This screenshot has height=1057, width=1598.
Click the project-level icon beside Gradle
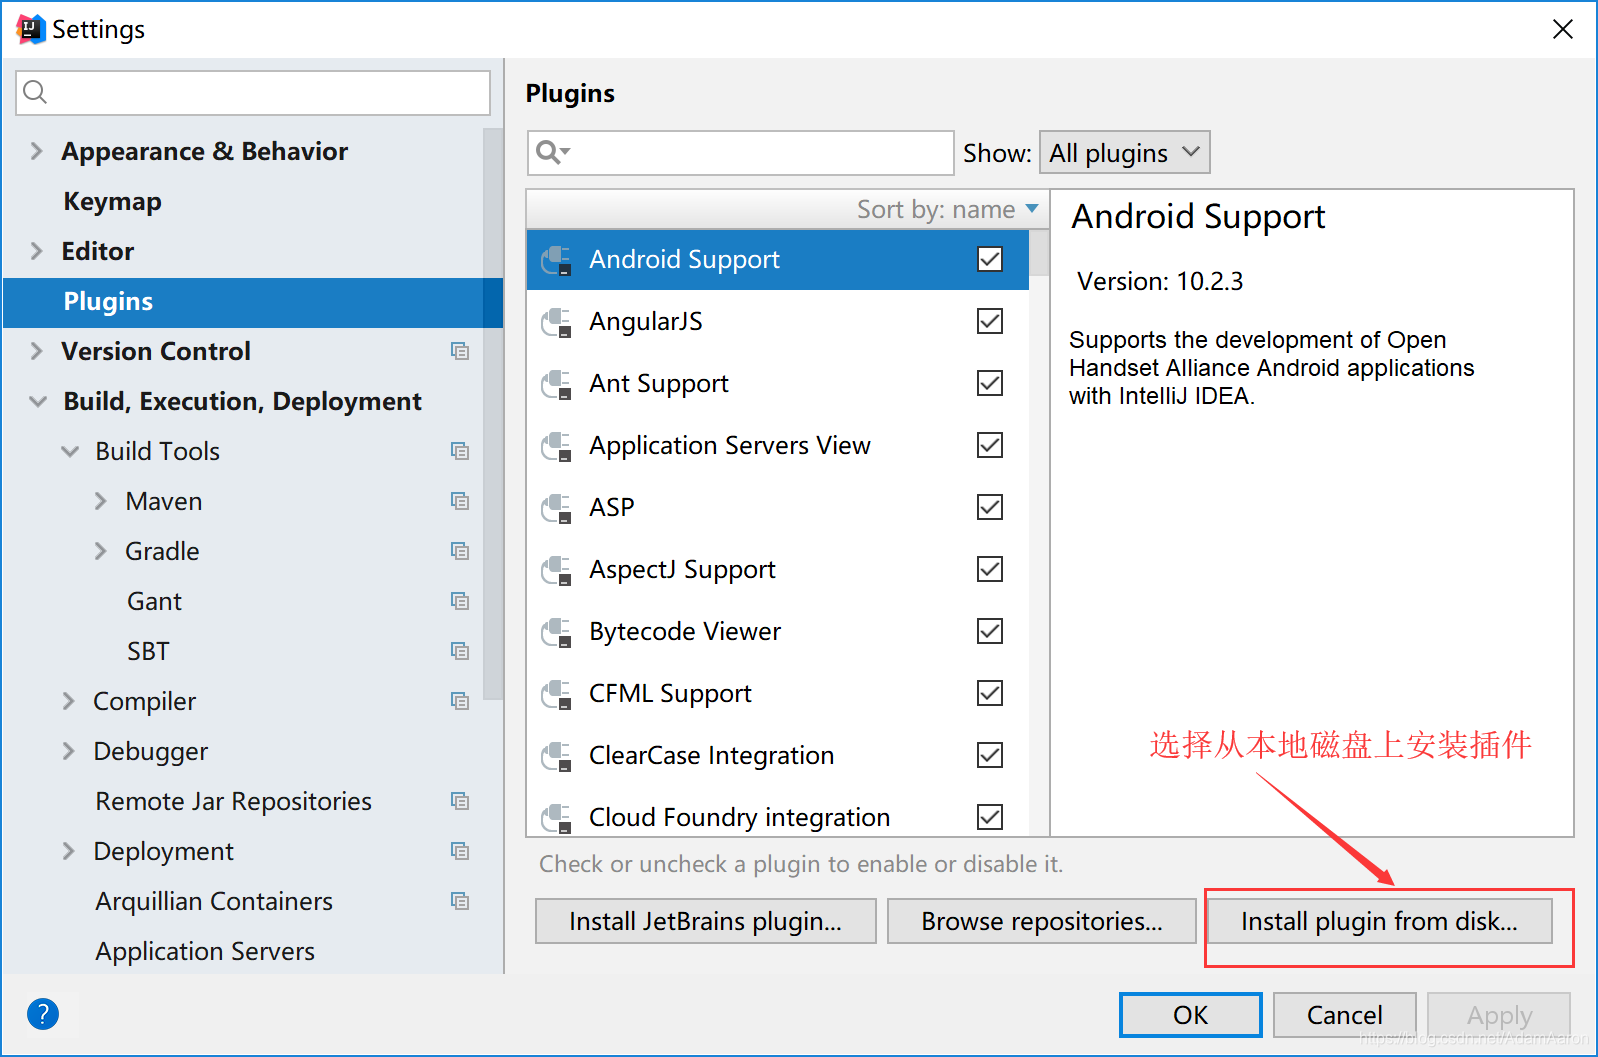click(460, 551)
